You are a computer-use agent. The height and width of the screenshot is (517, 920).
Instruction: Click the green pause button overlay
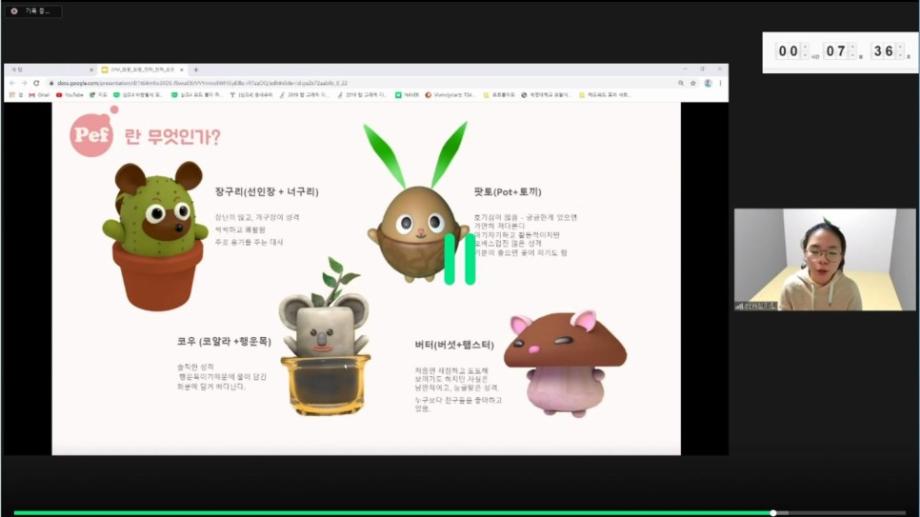tap(460, 259)
